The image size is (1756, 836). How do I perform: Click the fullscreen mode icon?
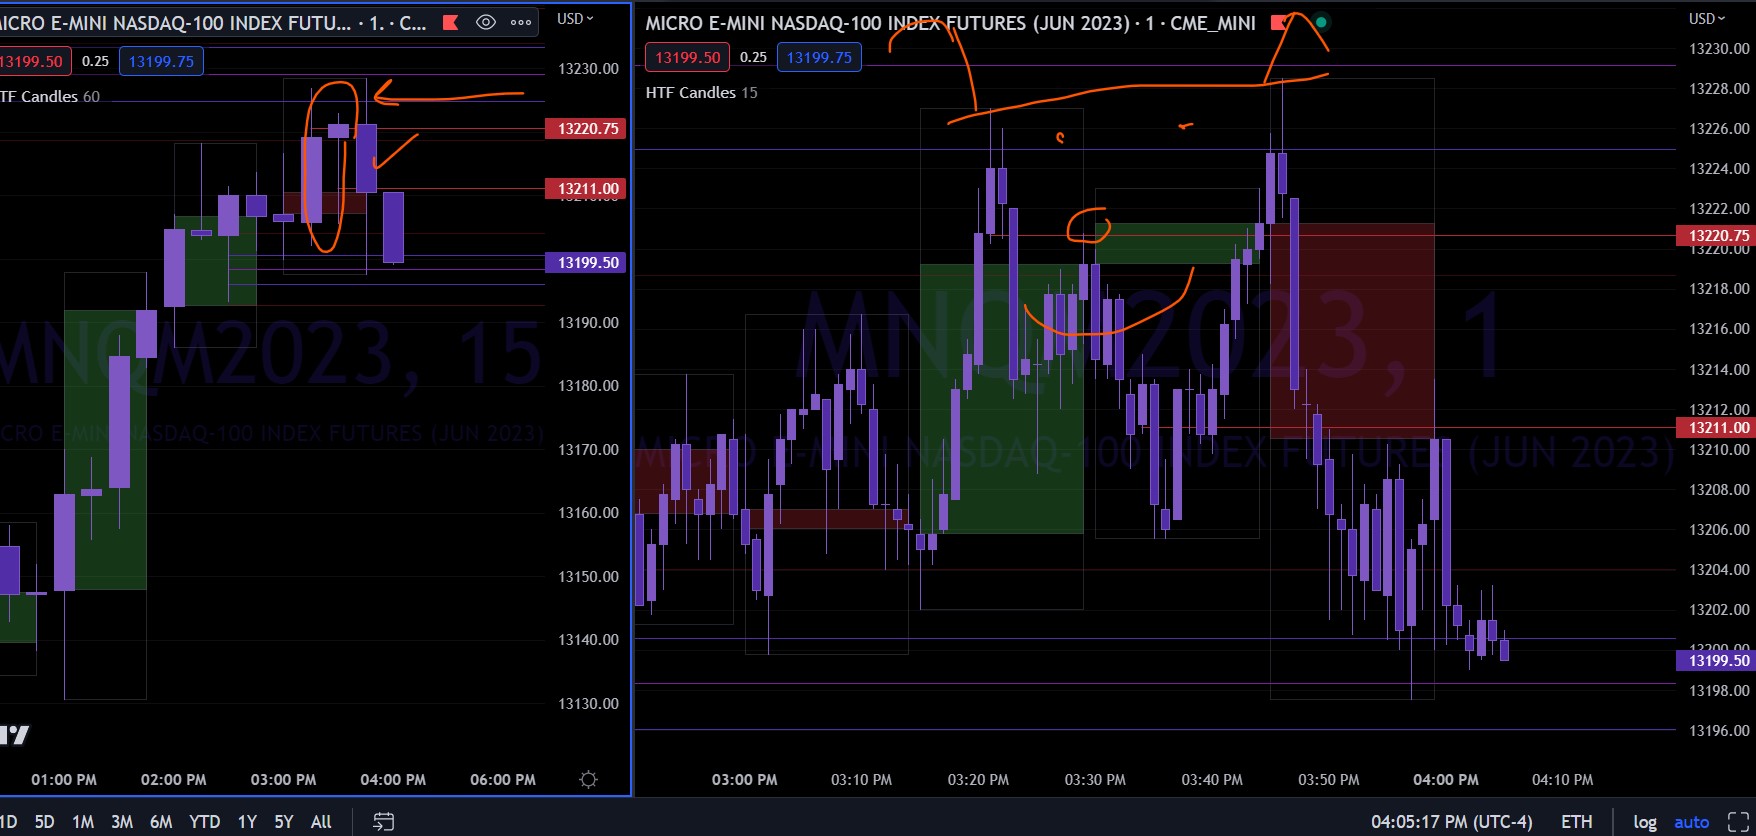[x=1739, y=822]
